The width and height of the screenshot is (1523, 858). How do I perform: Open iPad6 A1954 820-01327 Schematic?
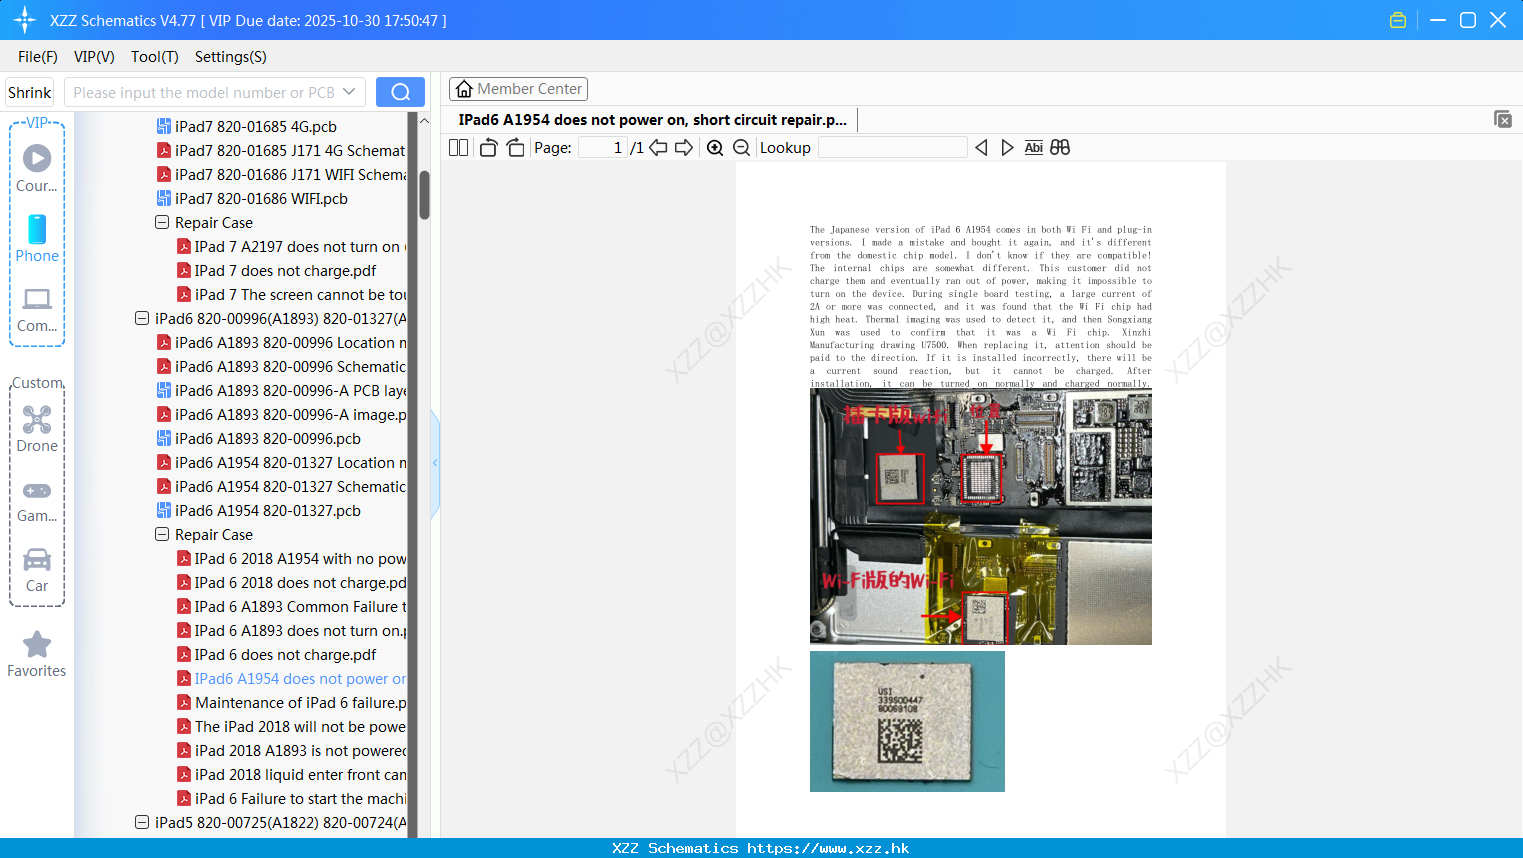(x=281, y=486)
